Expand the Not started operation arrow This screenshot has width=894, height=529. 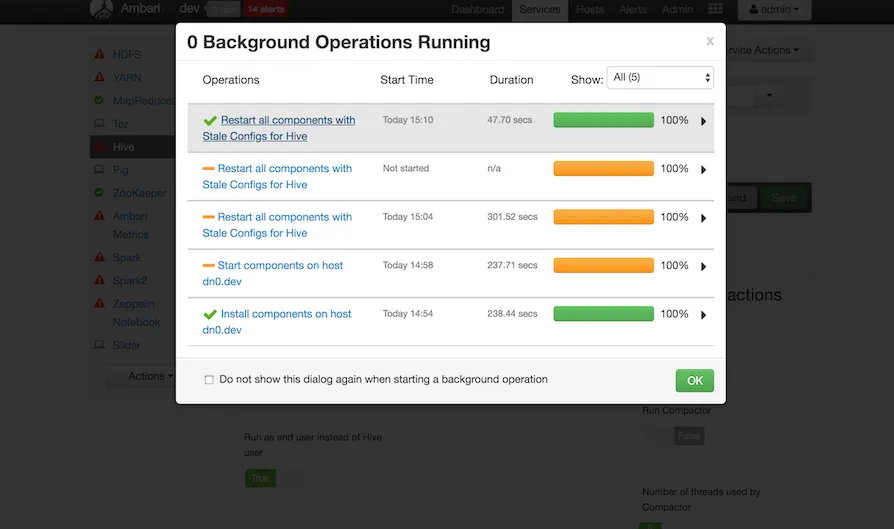704,169
